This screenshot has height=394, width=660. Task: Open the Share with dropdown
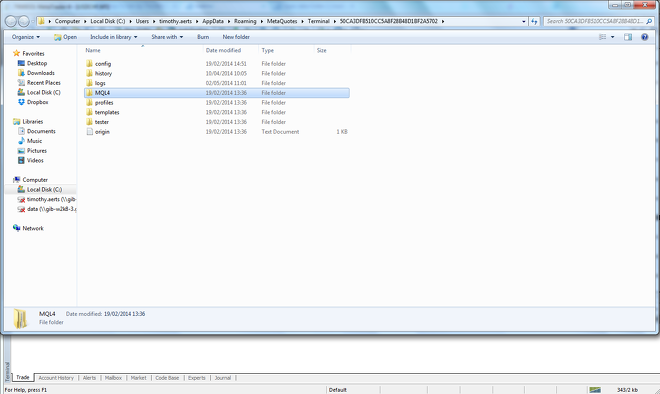[x=167, y=37]
